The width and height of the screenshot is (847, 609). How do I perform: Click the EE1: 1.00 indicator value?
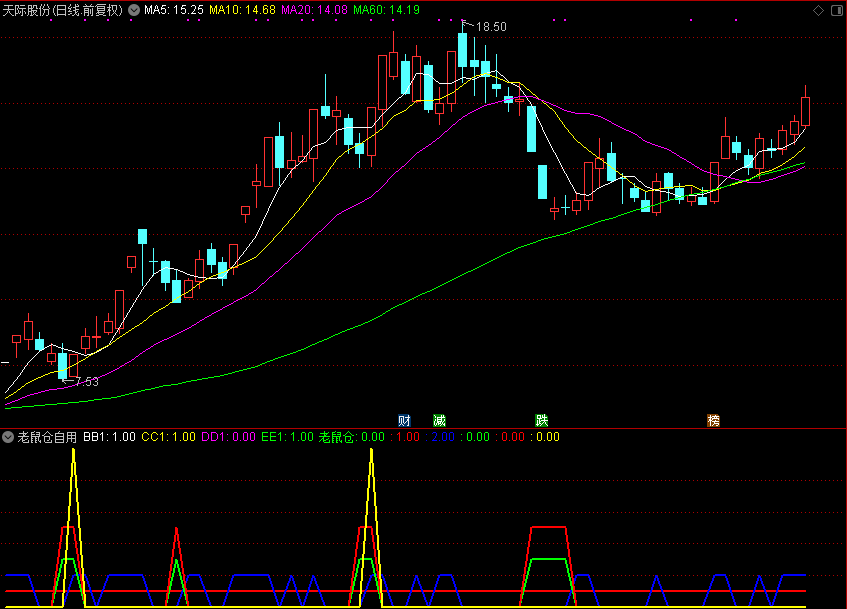point(287,437)
